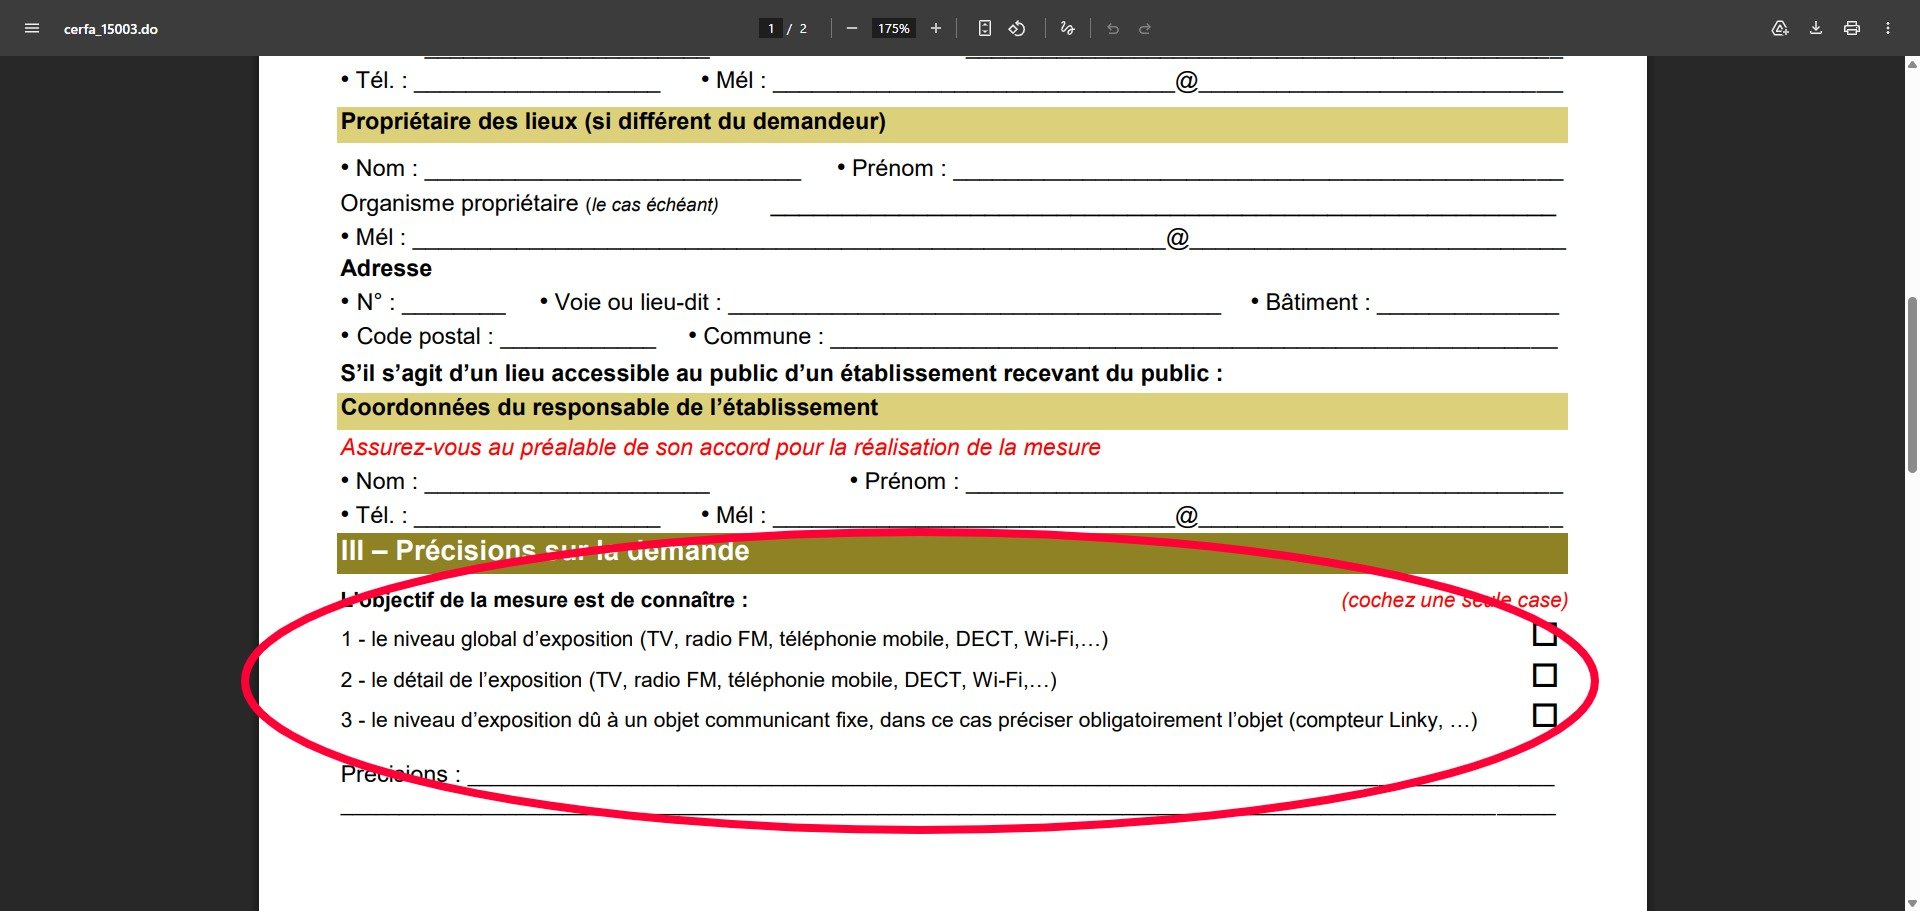
Task: Rotate the document counterclockwise
Action: tap(1017, 28)
